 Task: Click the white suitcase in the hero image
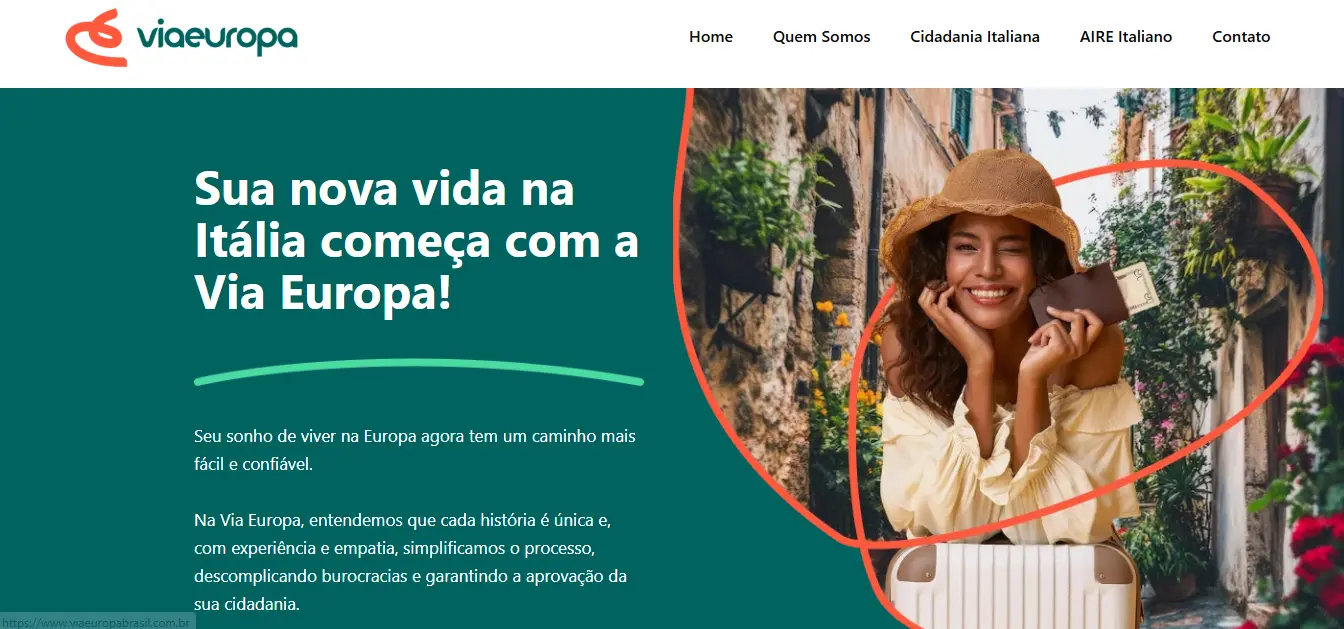[x=1011, y=585]
